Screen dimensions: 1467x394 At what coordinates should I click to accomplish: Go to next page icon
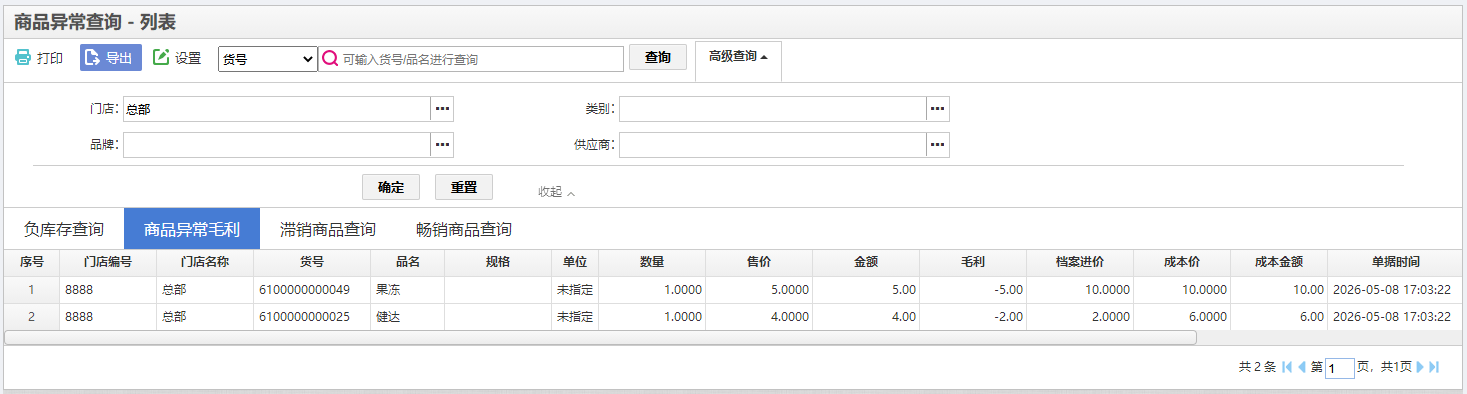click(x=1420, y=367)
